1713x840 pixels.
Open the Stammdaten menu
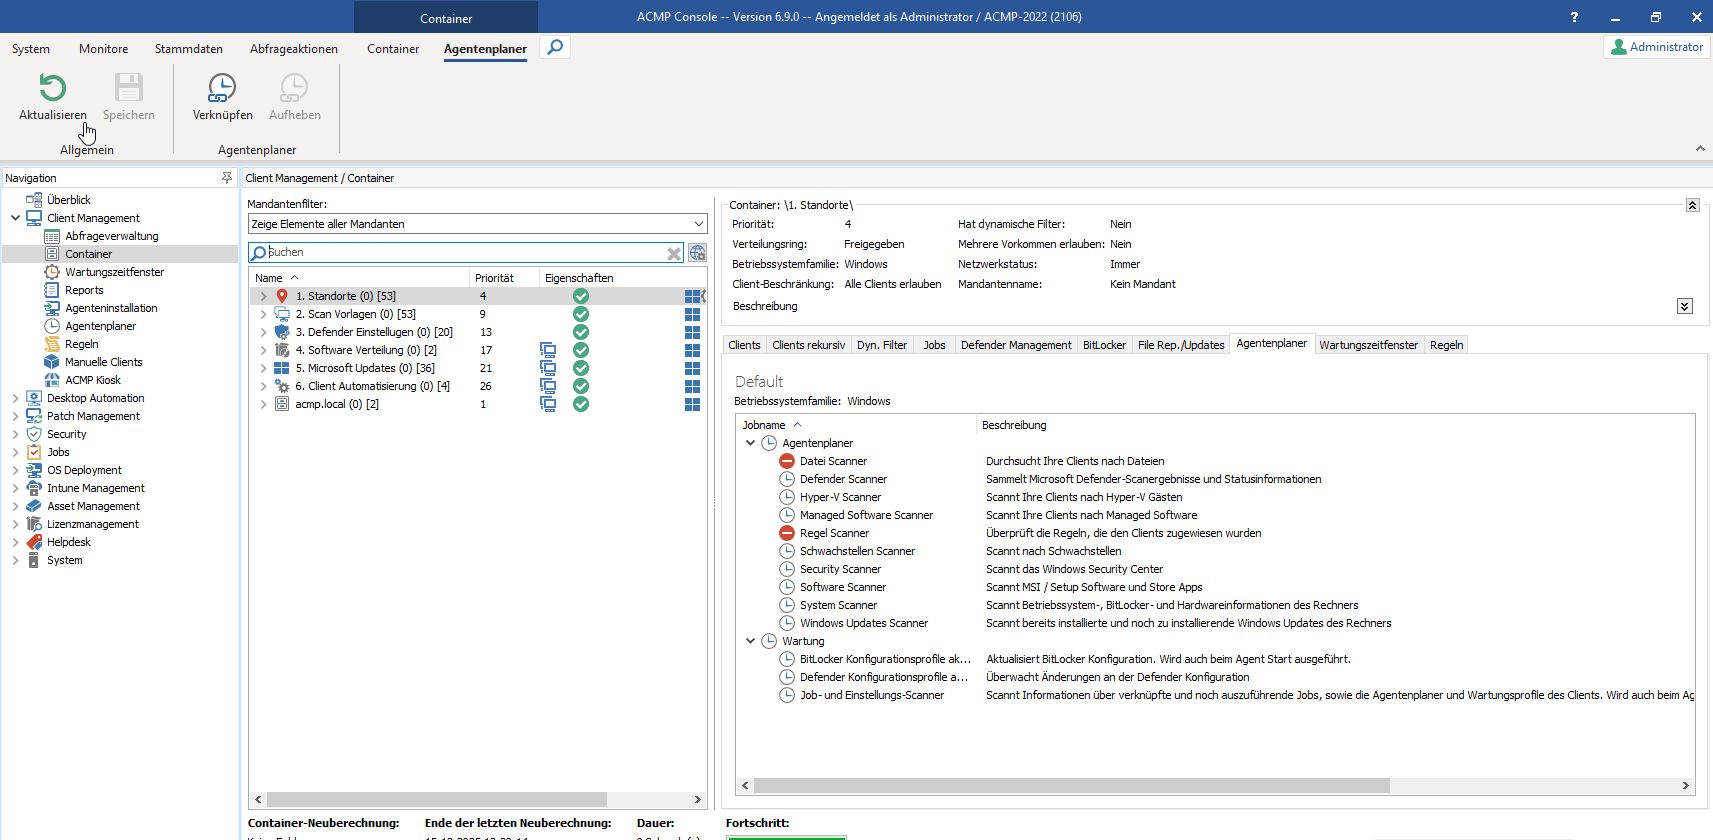[188, 49]
